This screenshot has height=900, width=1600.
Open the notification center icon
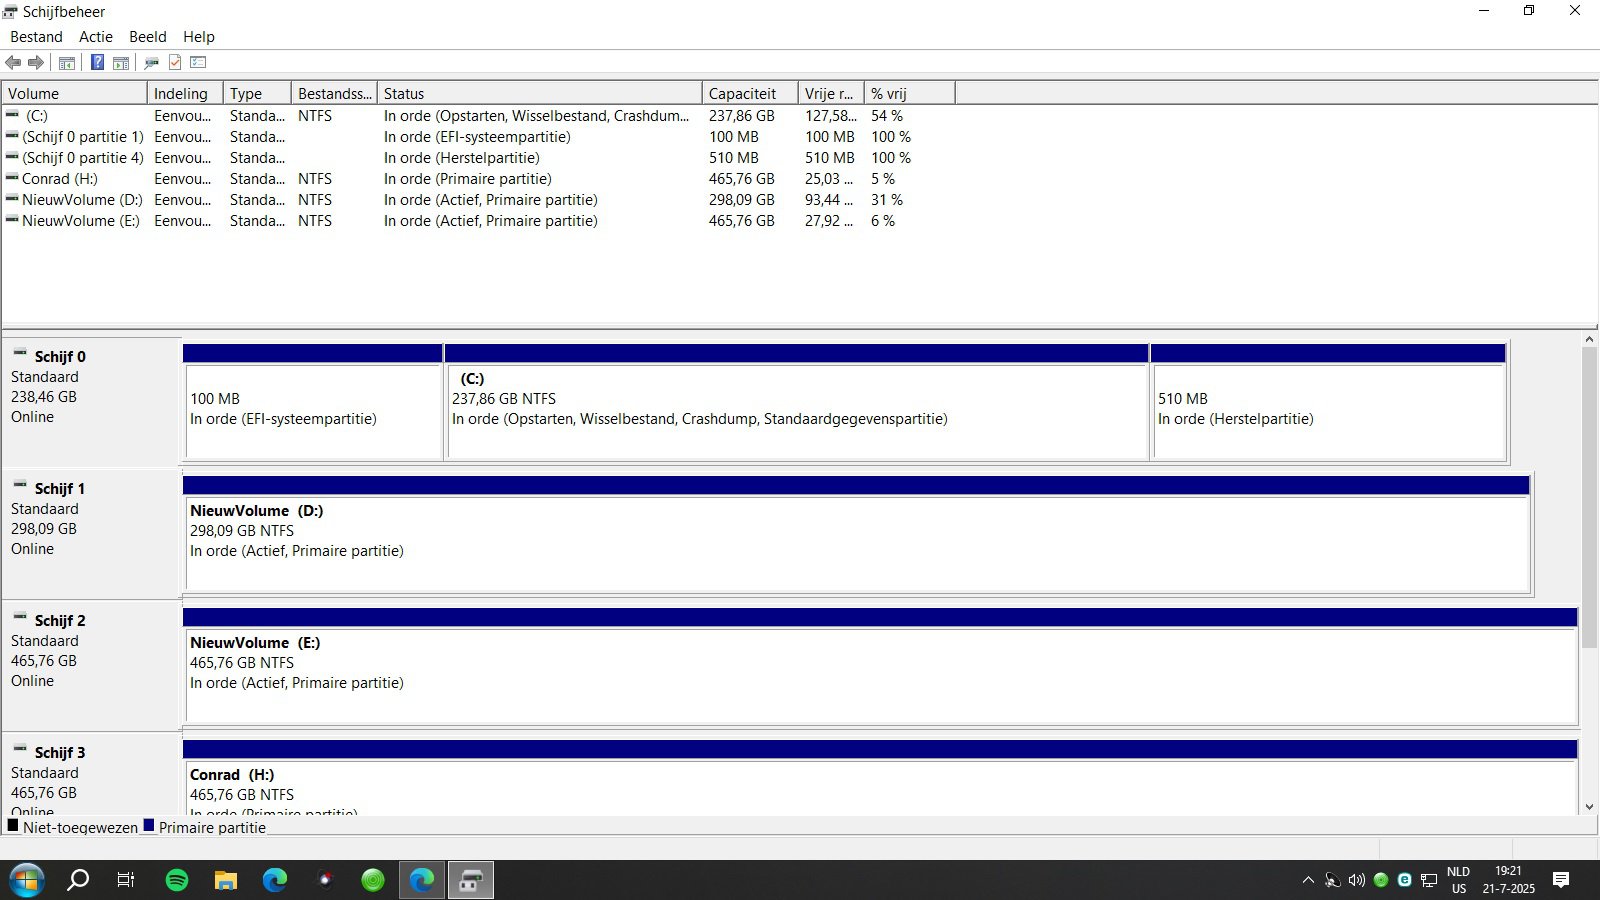click(x=1561, y=880)
